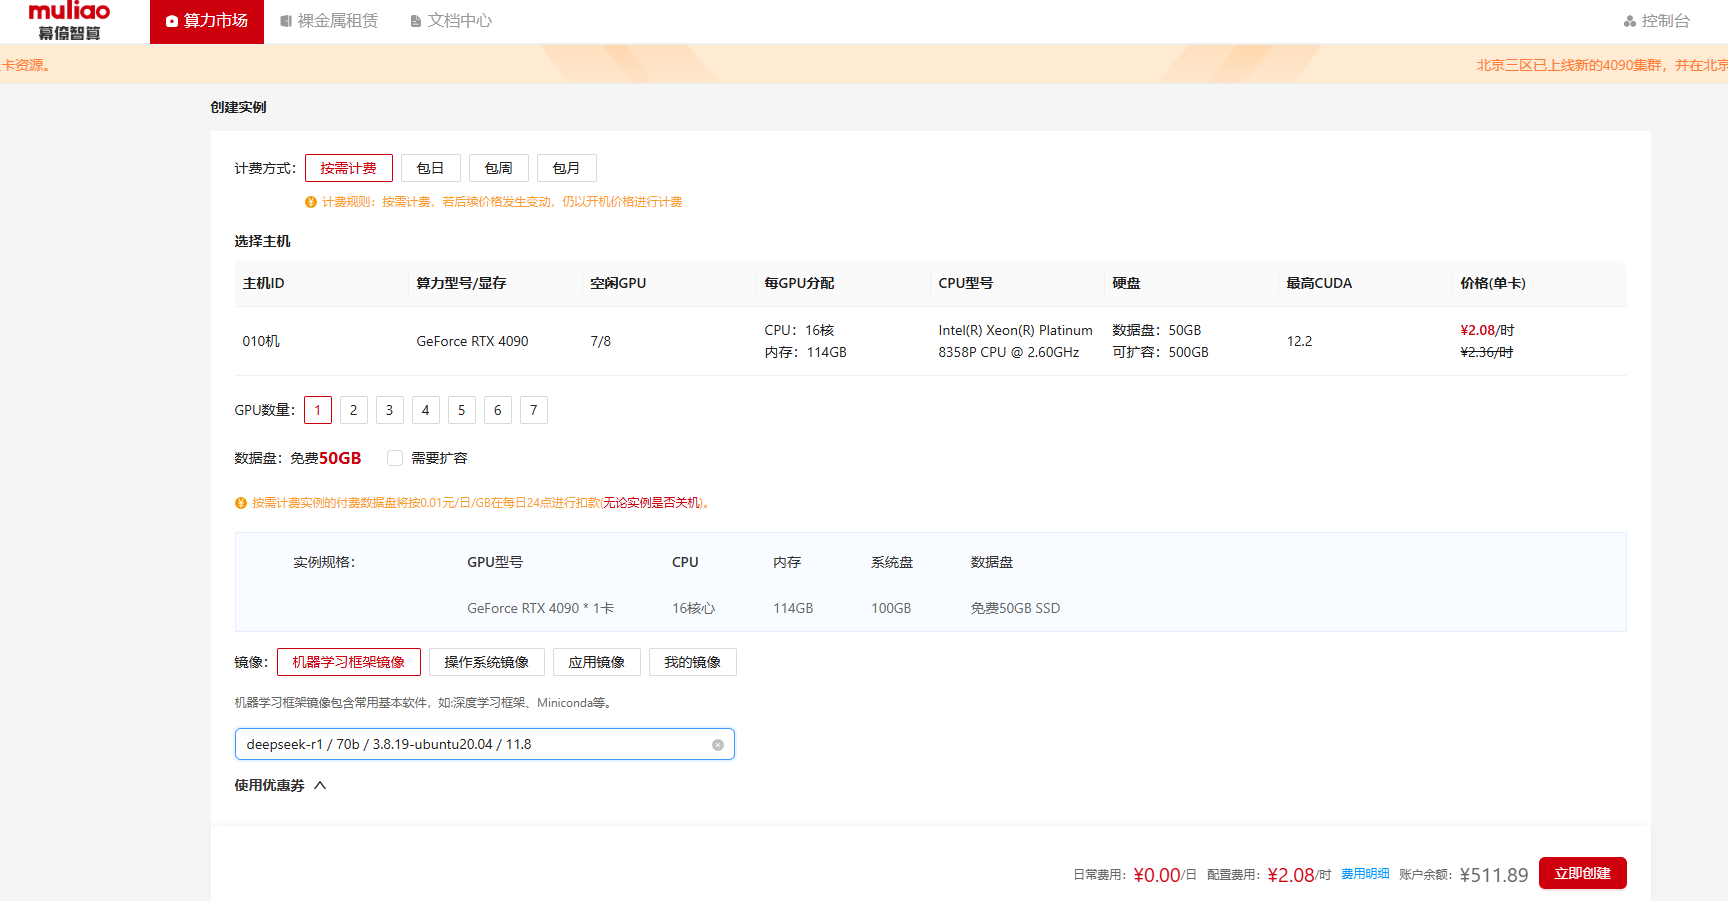
Task: Click the scrolling 北京三区 announcement
Action: (1602, 65)
